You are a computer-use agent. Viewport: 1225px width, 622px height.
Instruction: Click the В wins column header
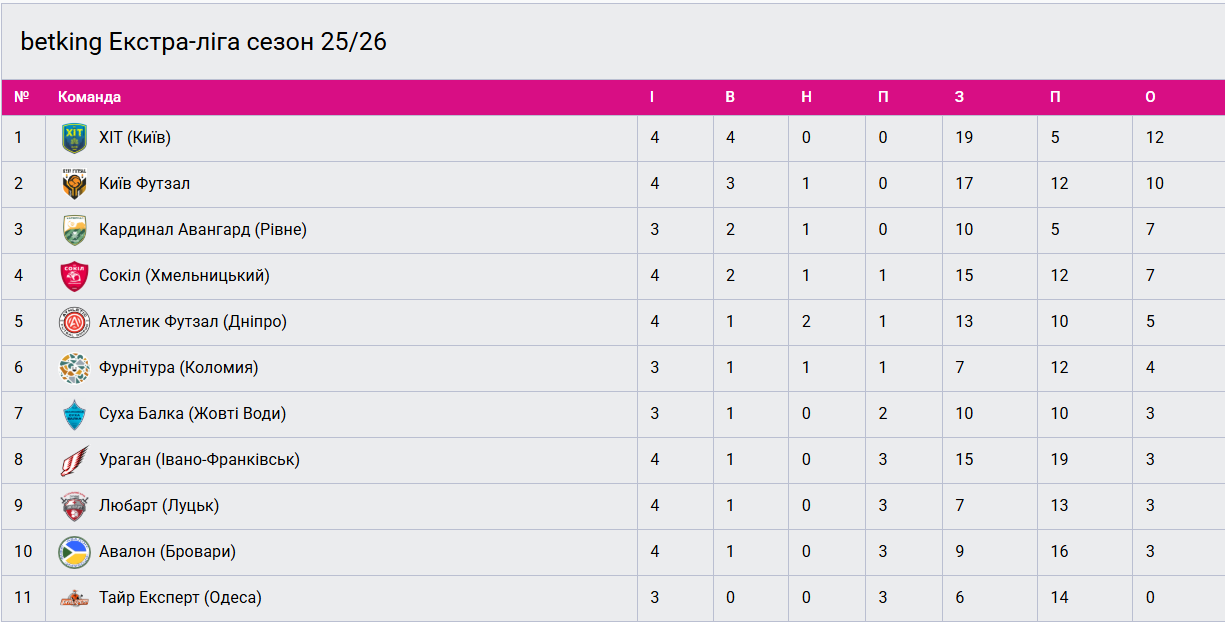click(730, 97)
